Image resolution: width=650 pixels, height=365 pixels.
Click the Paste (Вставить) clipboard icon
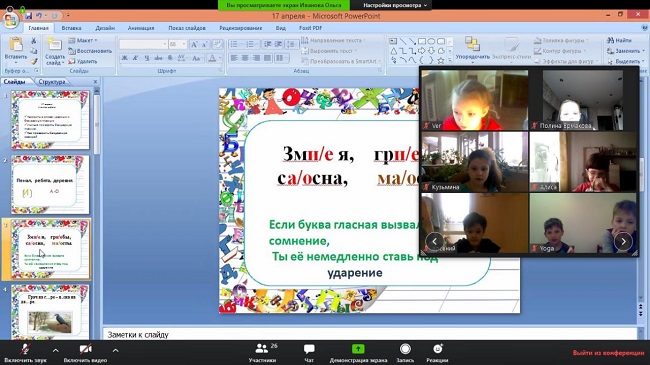click(16, 45)
